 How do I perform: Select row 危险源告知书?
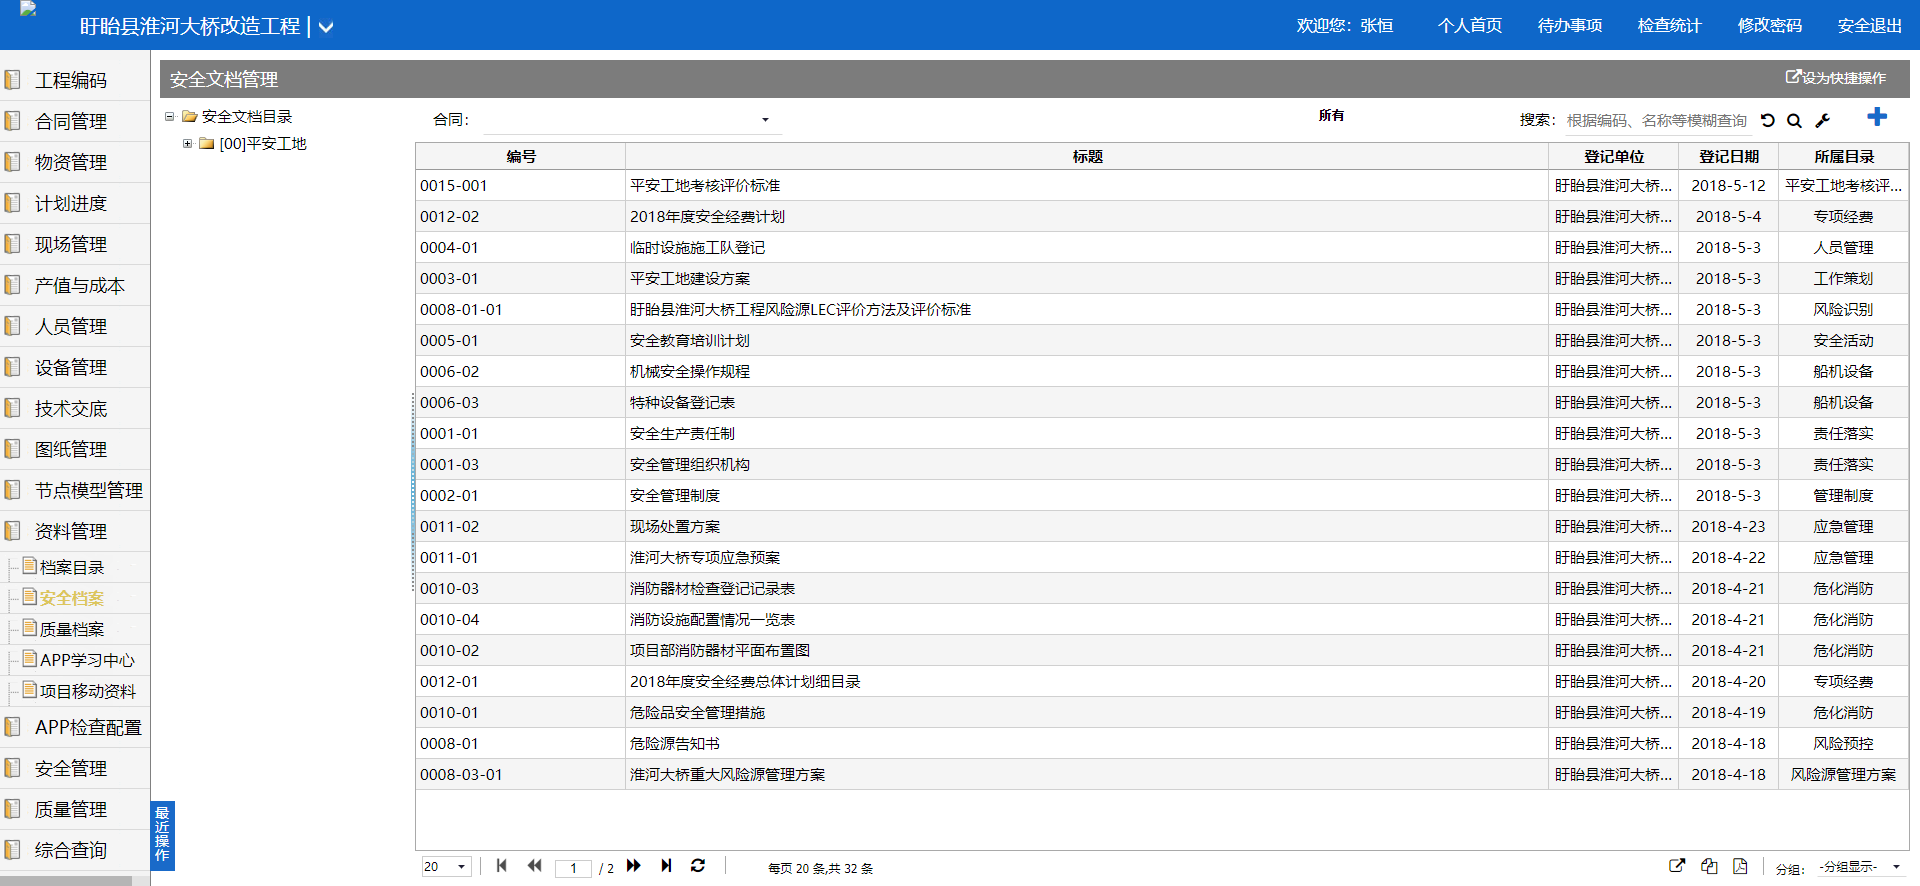pos(1162,743)
